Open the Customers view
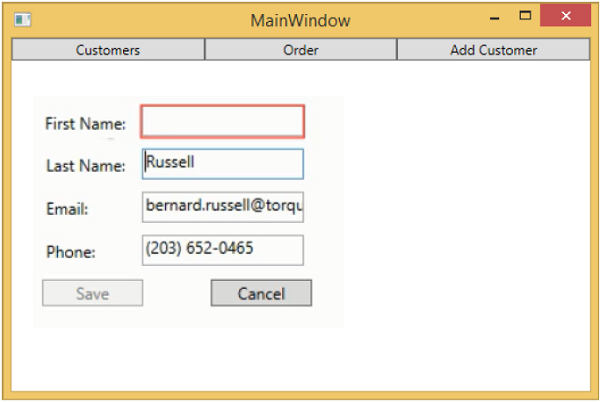This screenshot has height=402, width=600. tap(107, 50)
